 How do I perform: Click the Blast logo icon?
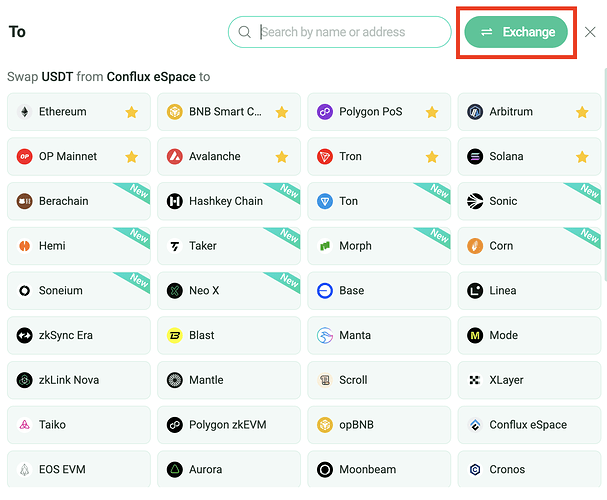(175, 336)
